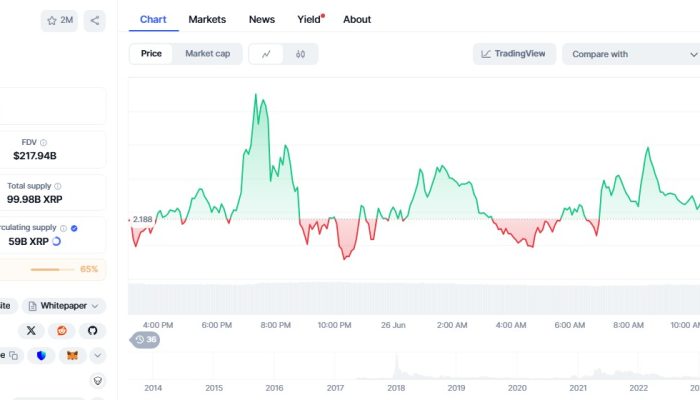This screenshot has height=400, width=700.
Task: Click the MetaMask fox wallet icon
Action: click(x=71, y=355)
